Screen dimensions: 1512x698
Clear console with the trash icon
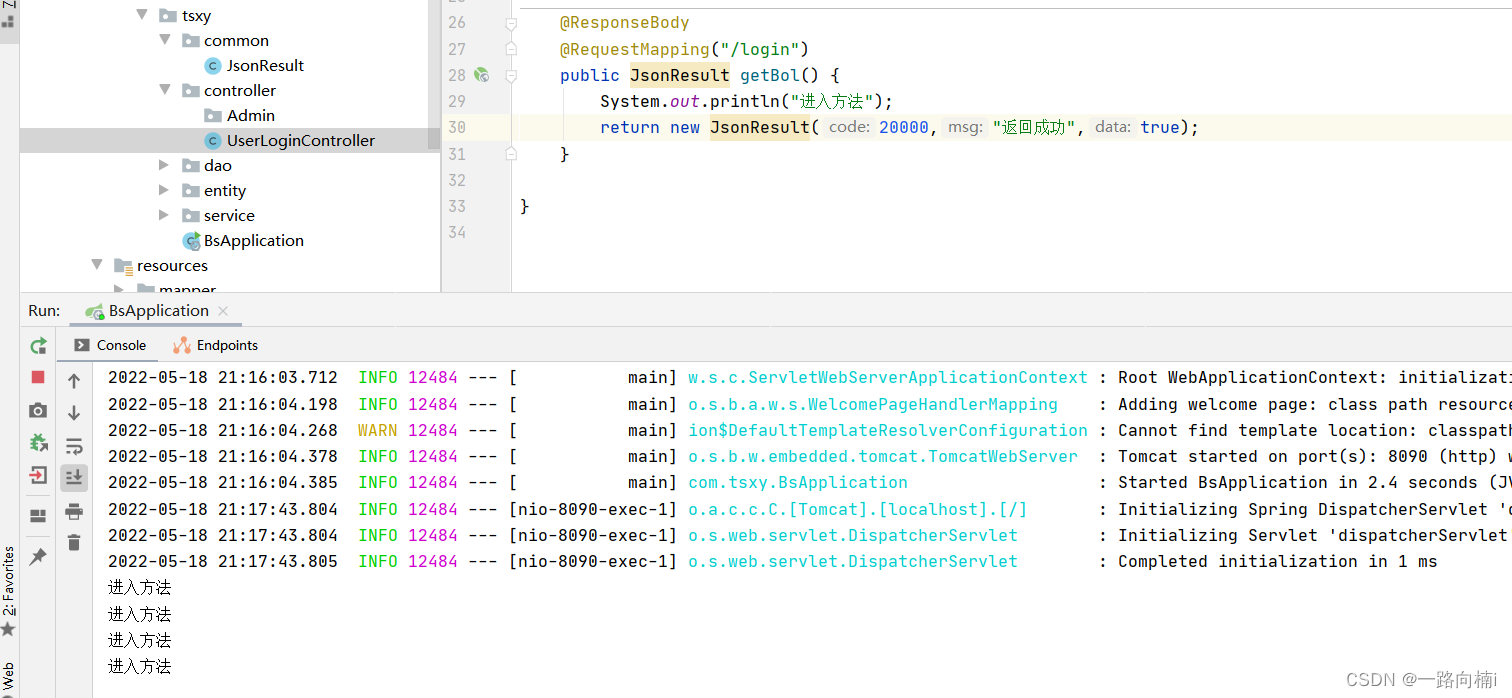point(74,543)
